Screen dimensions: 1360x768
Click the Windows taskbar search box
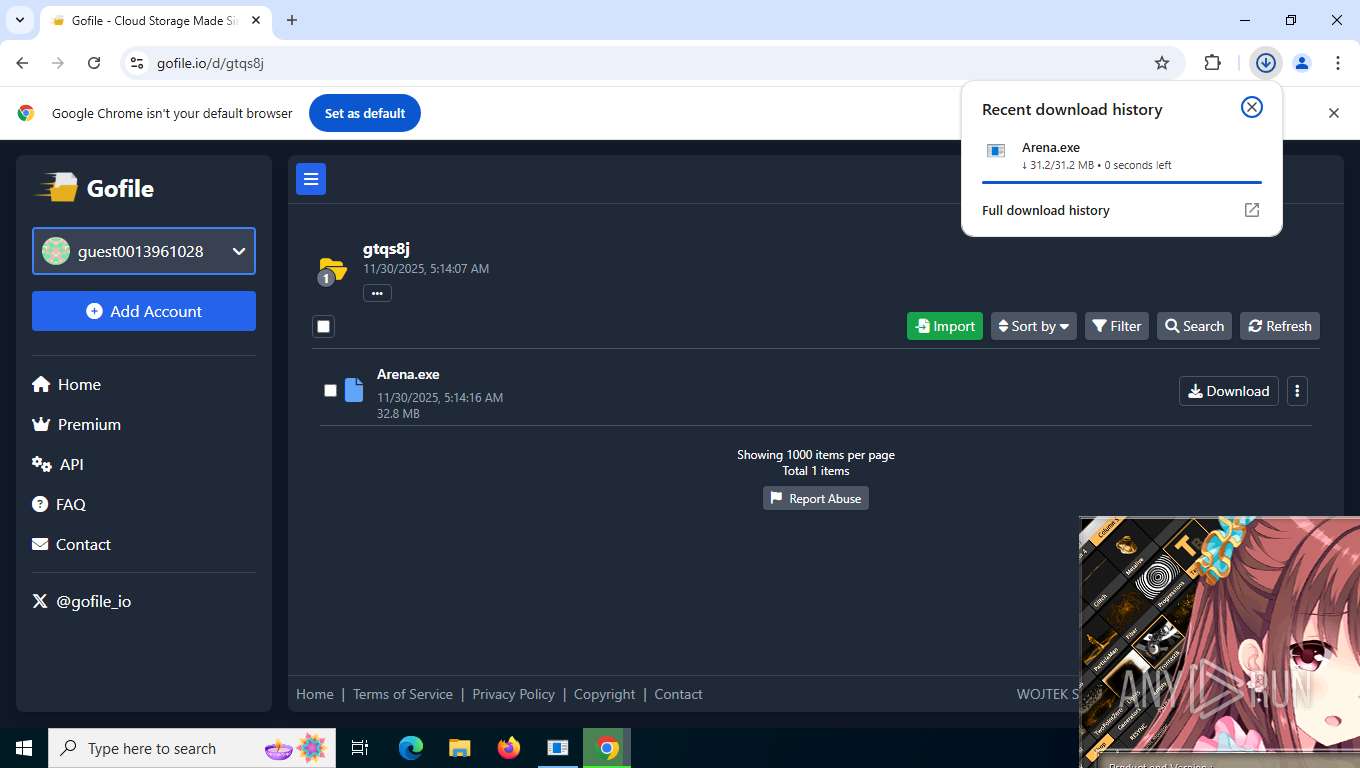pyautogui.click(x=193, y=748)
